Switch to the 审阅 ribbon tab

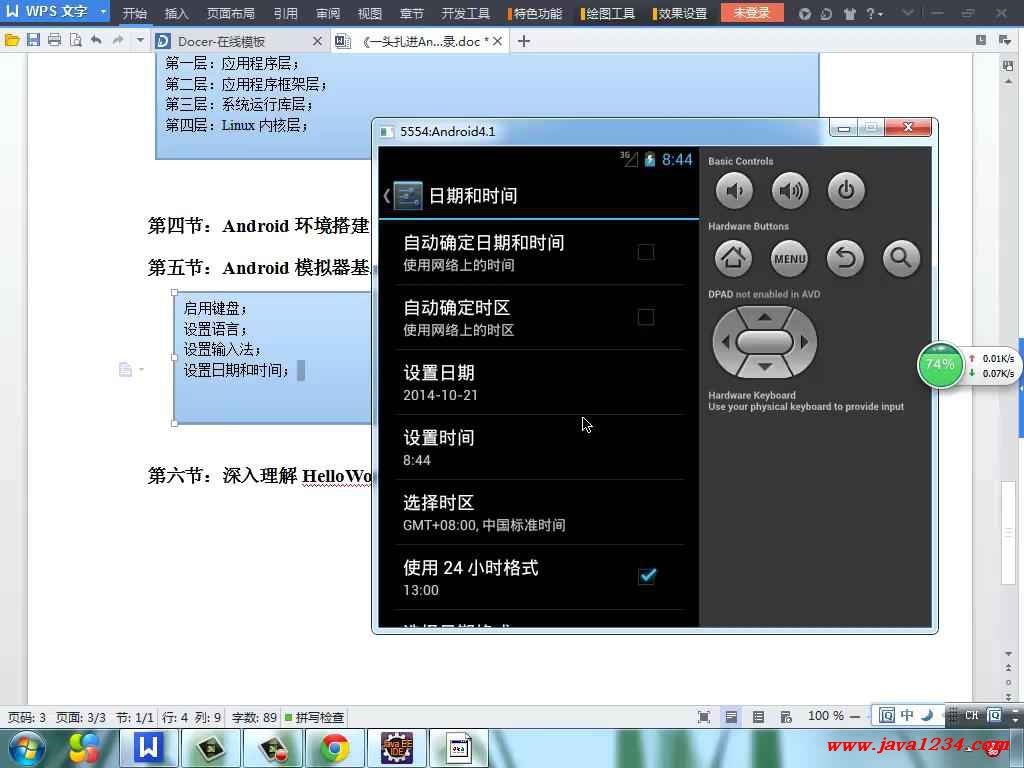(x=328, y=13)
